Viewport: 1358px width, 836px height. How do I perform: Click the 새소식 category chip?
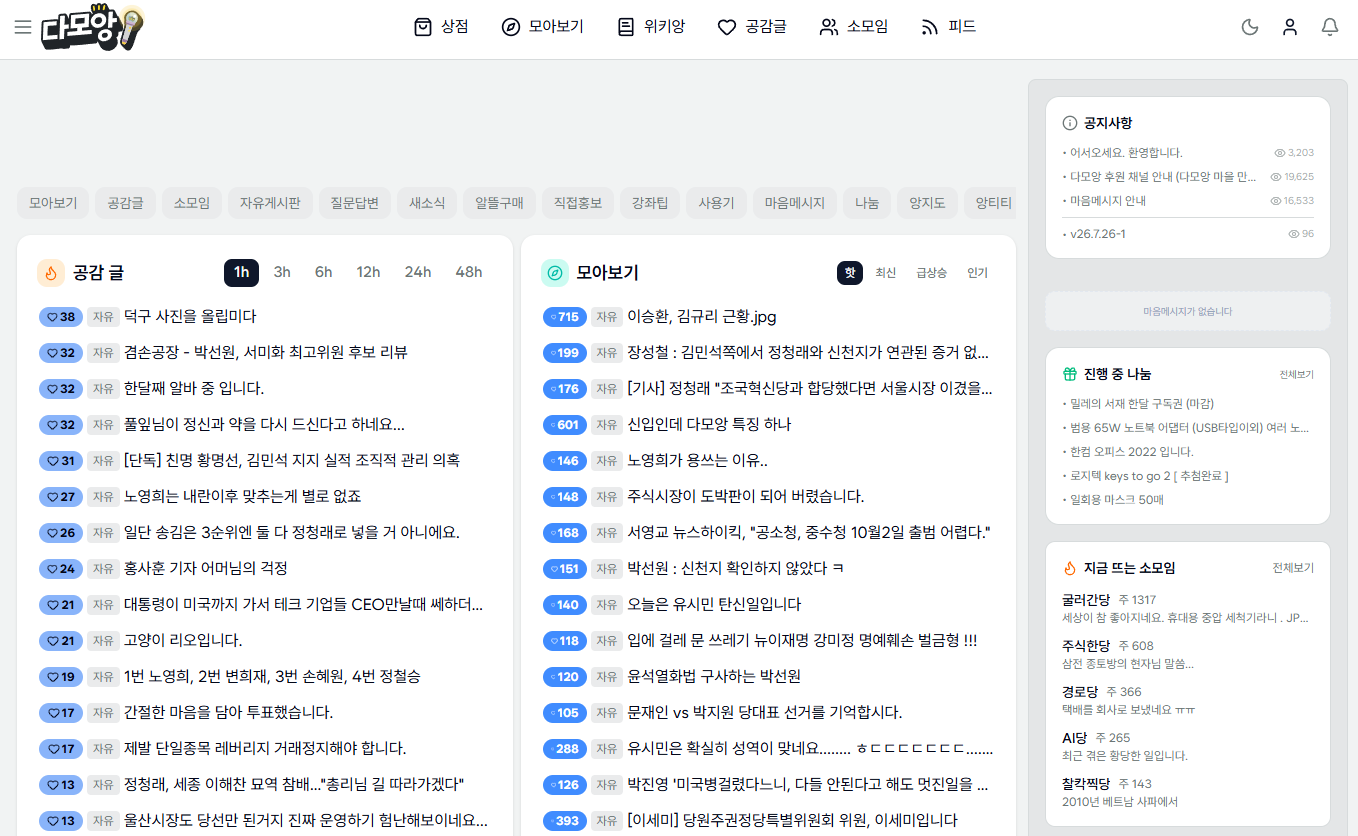pyautogui.click(x=427, y=203)
